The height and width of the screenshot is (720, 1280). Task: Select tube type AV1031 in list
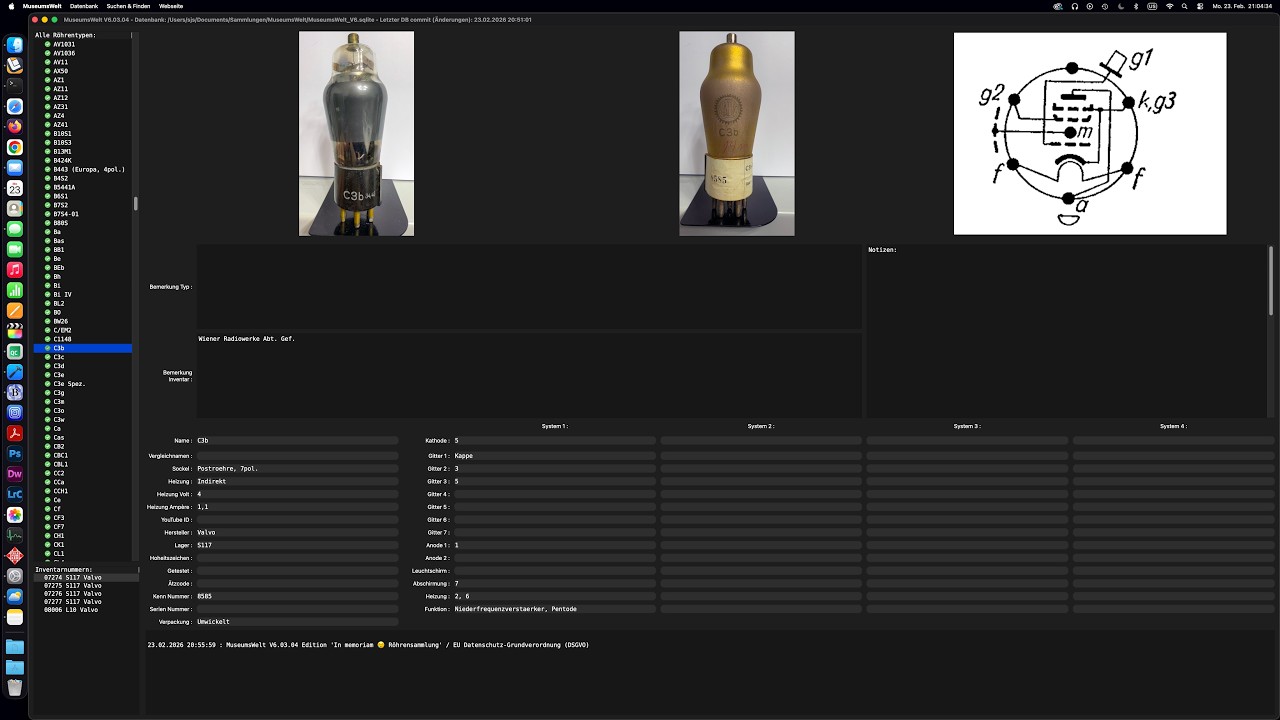coord(83,44)
